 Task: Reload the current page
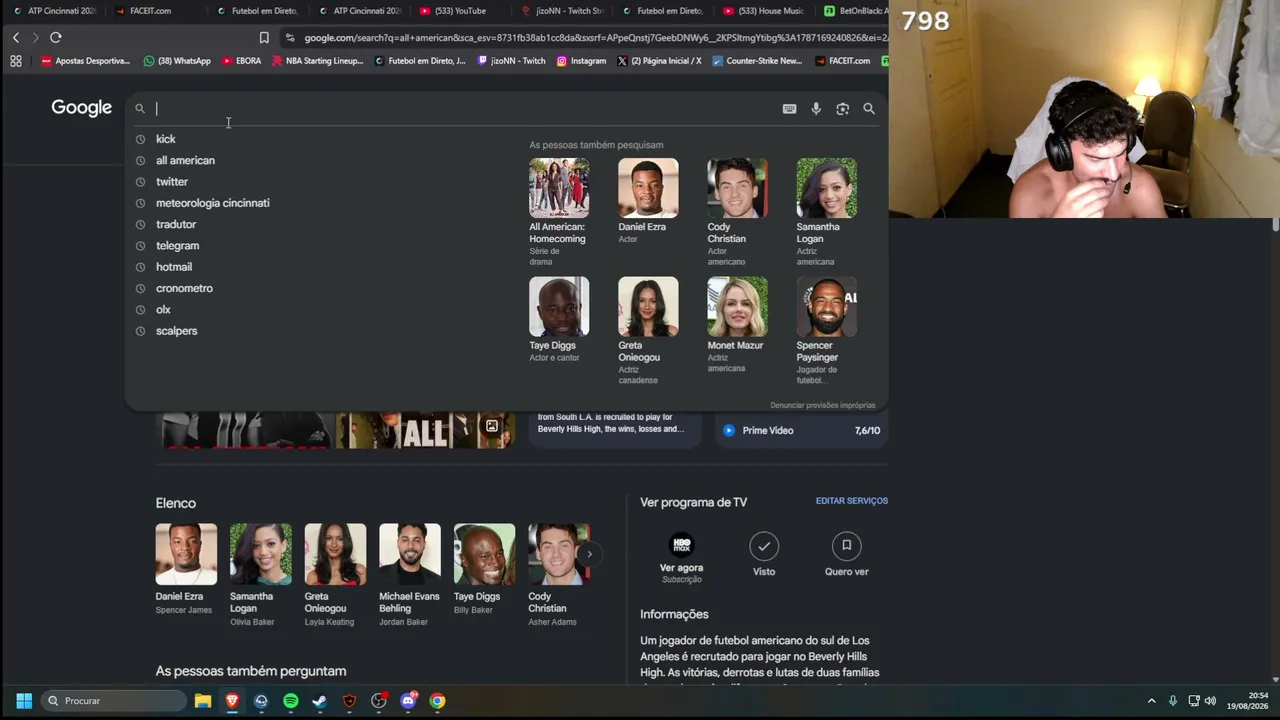[x=56, y=37]
